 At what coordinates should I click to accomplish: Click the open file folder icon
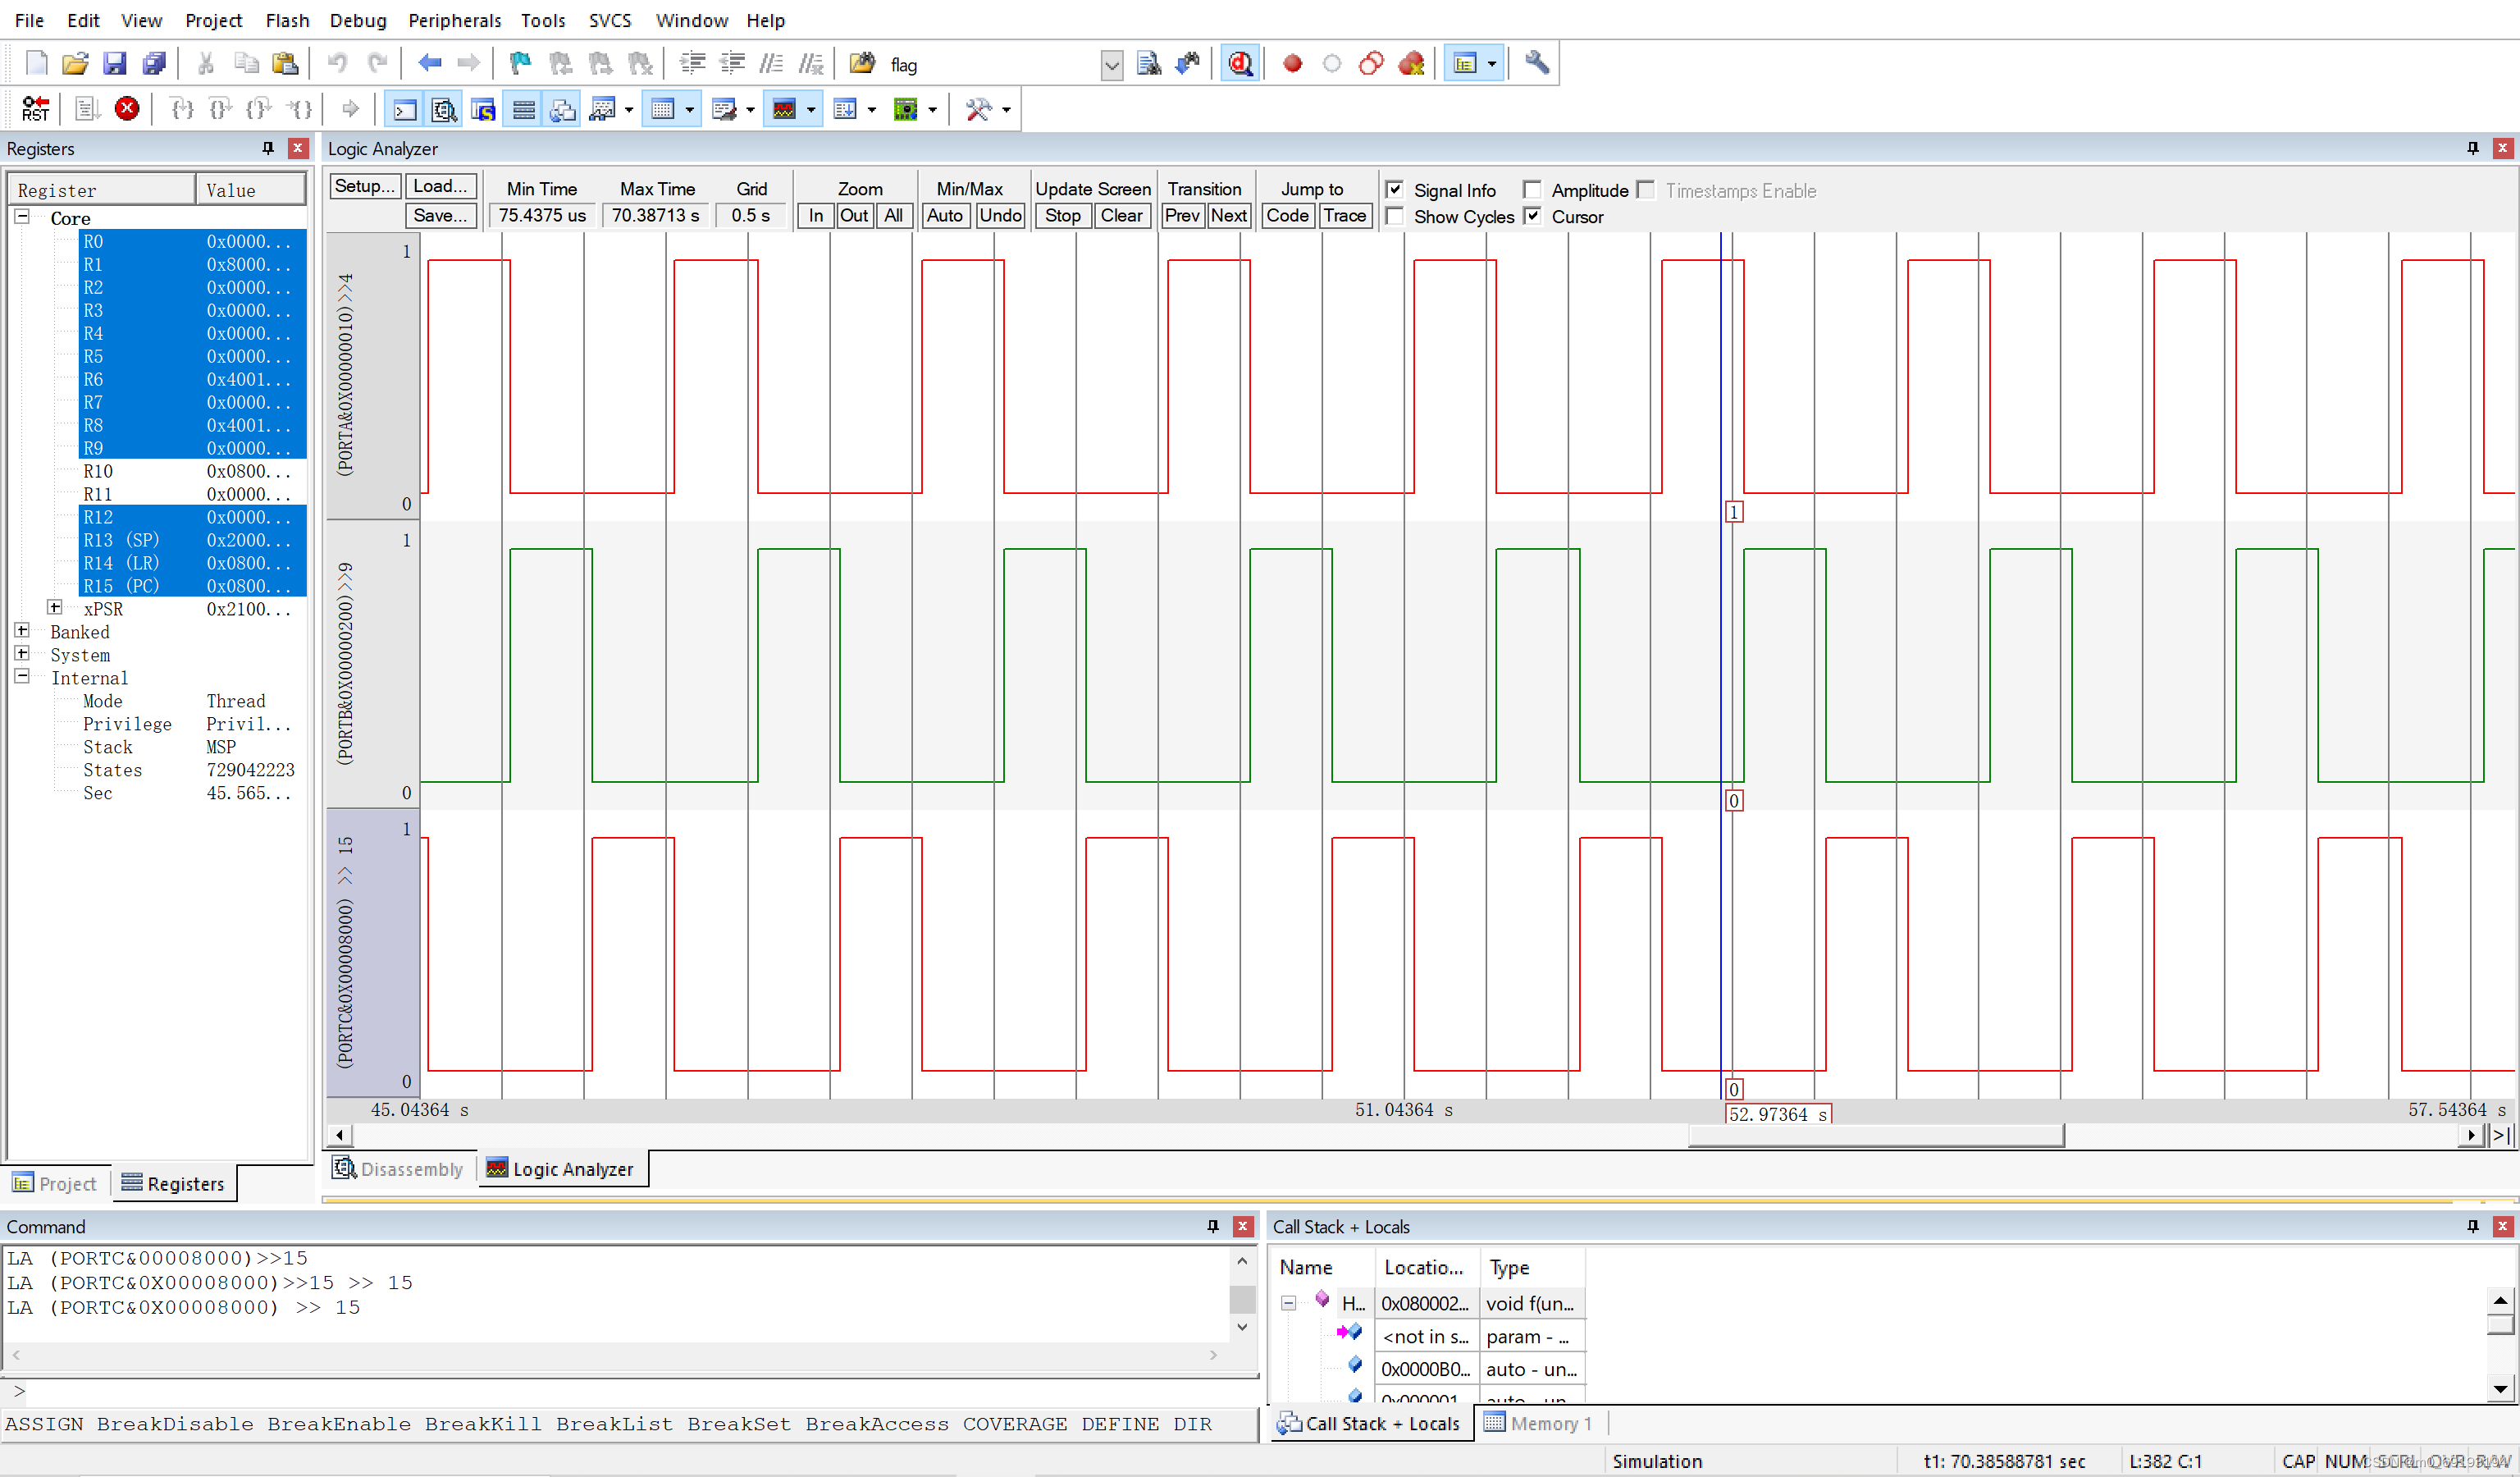(75, 64)
